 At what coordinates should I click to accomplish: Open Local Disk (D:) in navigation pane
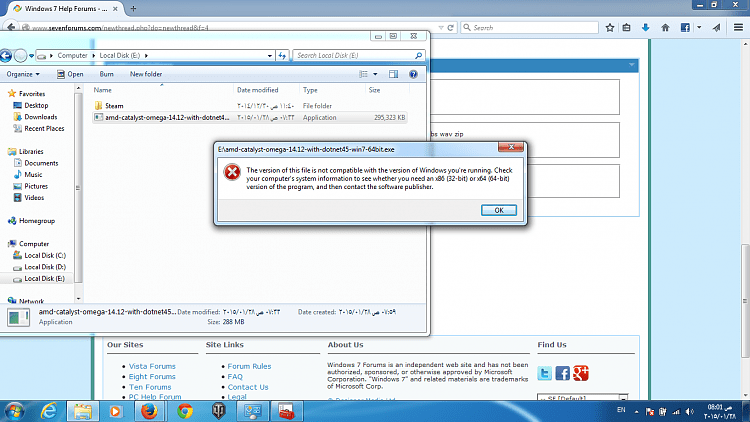pyautogui.click(x=45, y=267)
